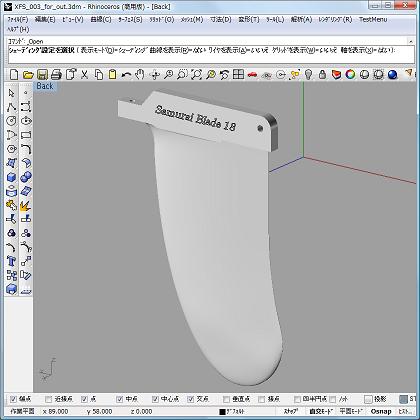Click the Undo arrow icon
Viewport: 420px width, 420px height.
tap(126, 75)
